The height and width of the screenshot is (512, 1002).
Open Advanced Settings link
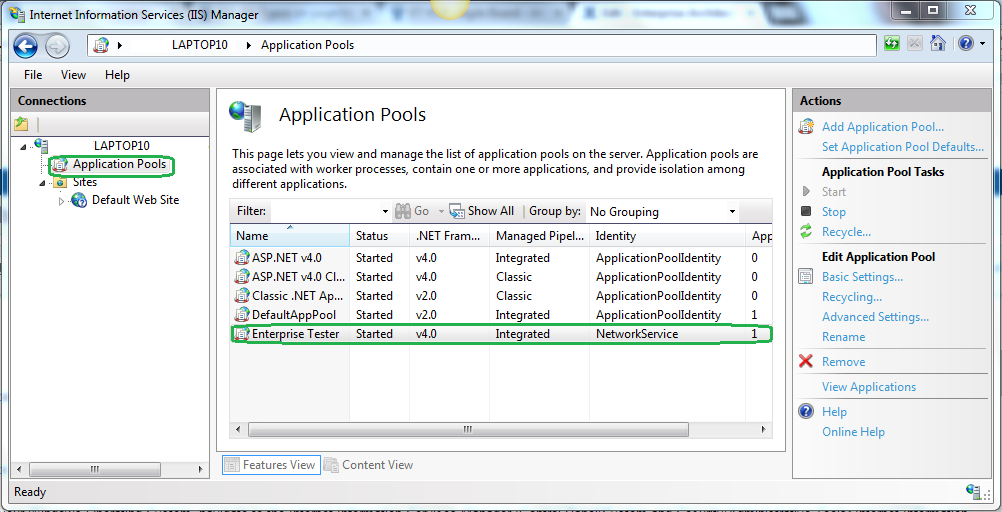[x=875, y=317]
